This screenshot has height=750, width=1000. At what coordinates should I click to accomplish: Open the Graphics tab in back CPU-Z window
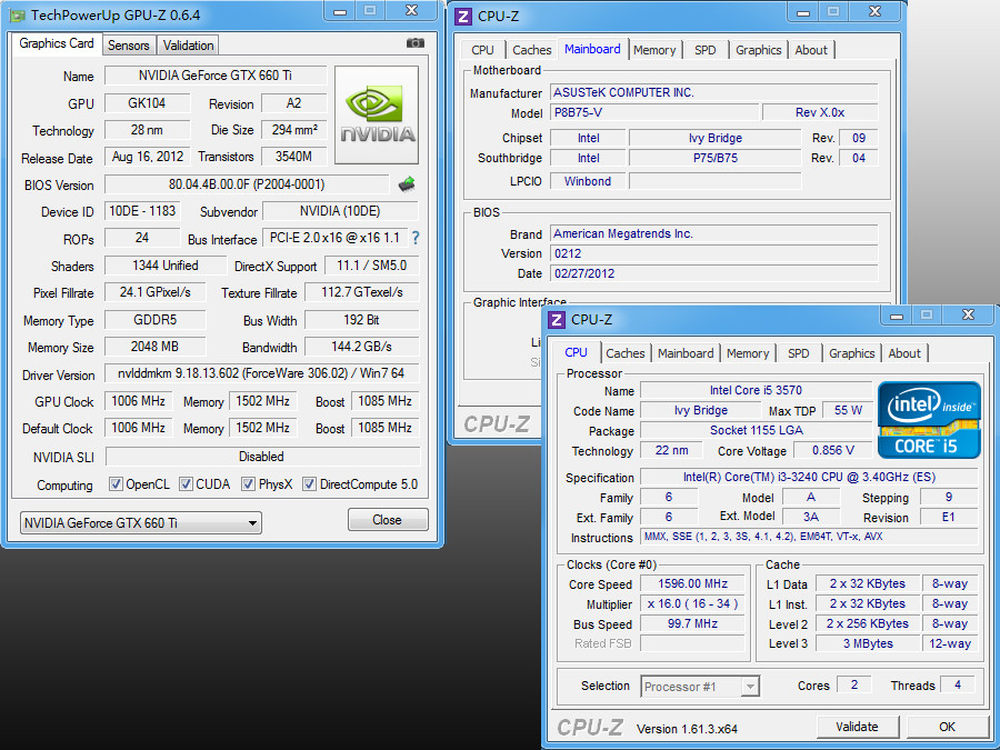coord(758,50)
